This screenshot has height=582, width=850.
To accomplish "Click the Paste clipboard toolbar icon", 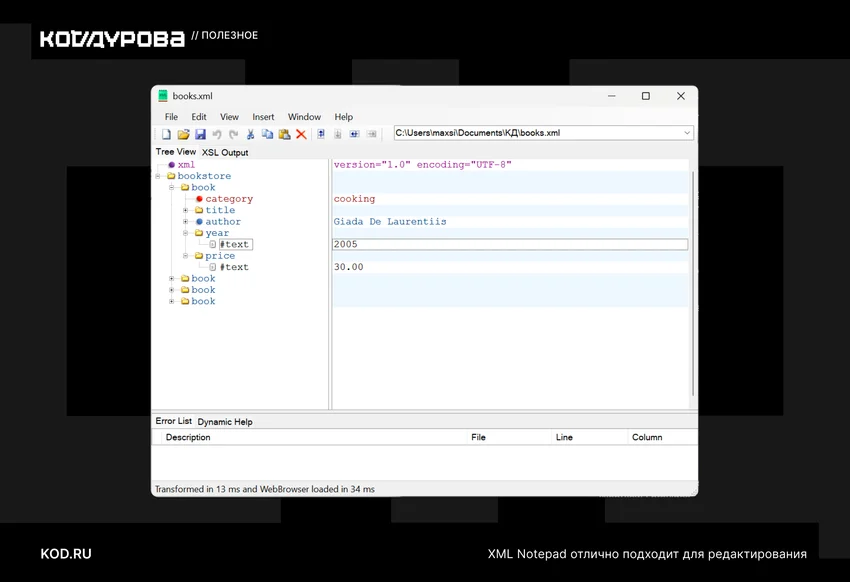I will [x=284, y=134].
